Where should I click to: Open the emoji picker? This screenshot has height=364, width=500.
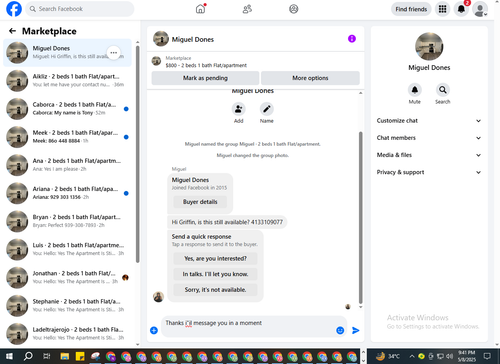340,330
